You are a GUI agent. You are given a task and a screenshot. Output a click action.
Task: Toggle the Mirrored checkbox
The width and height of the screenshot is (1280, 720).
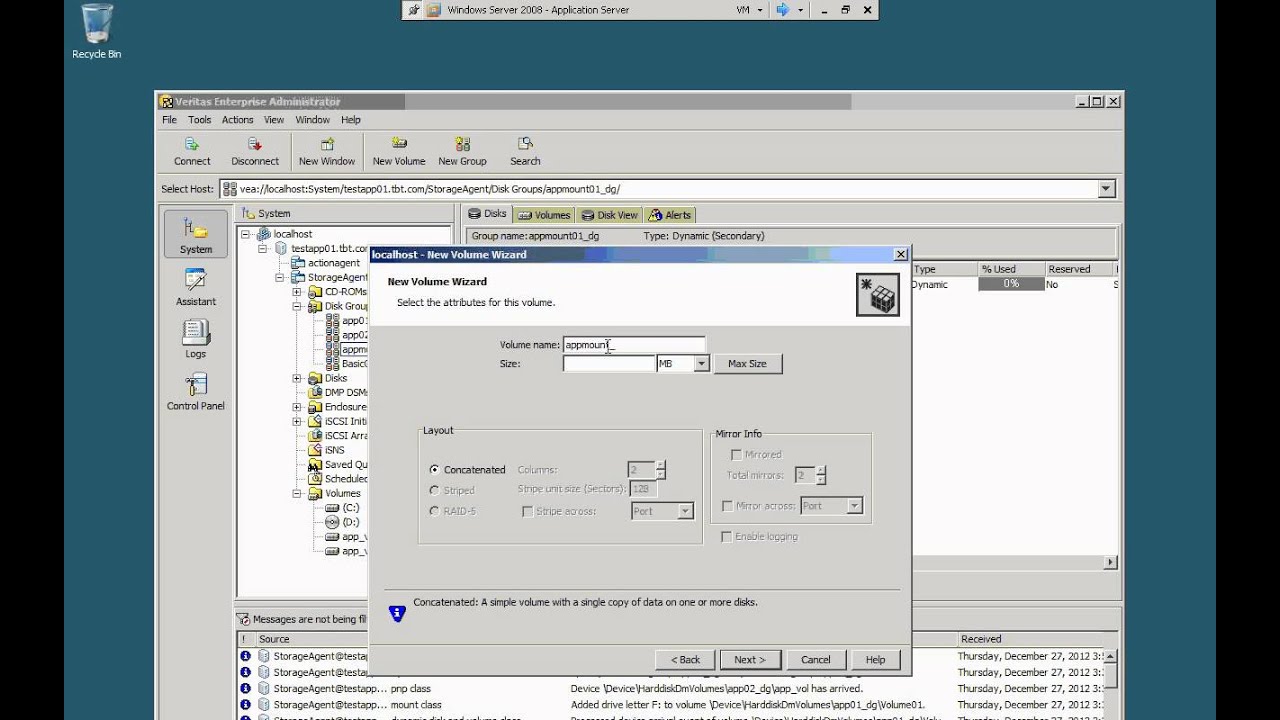point(737,454)
